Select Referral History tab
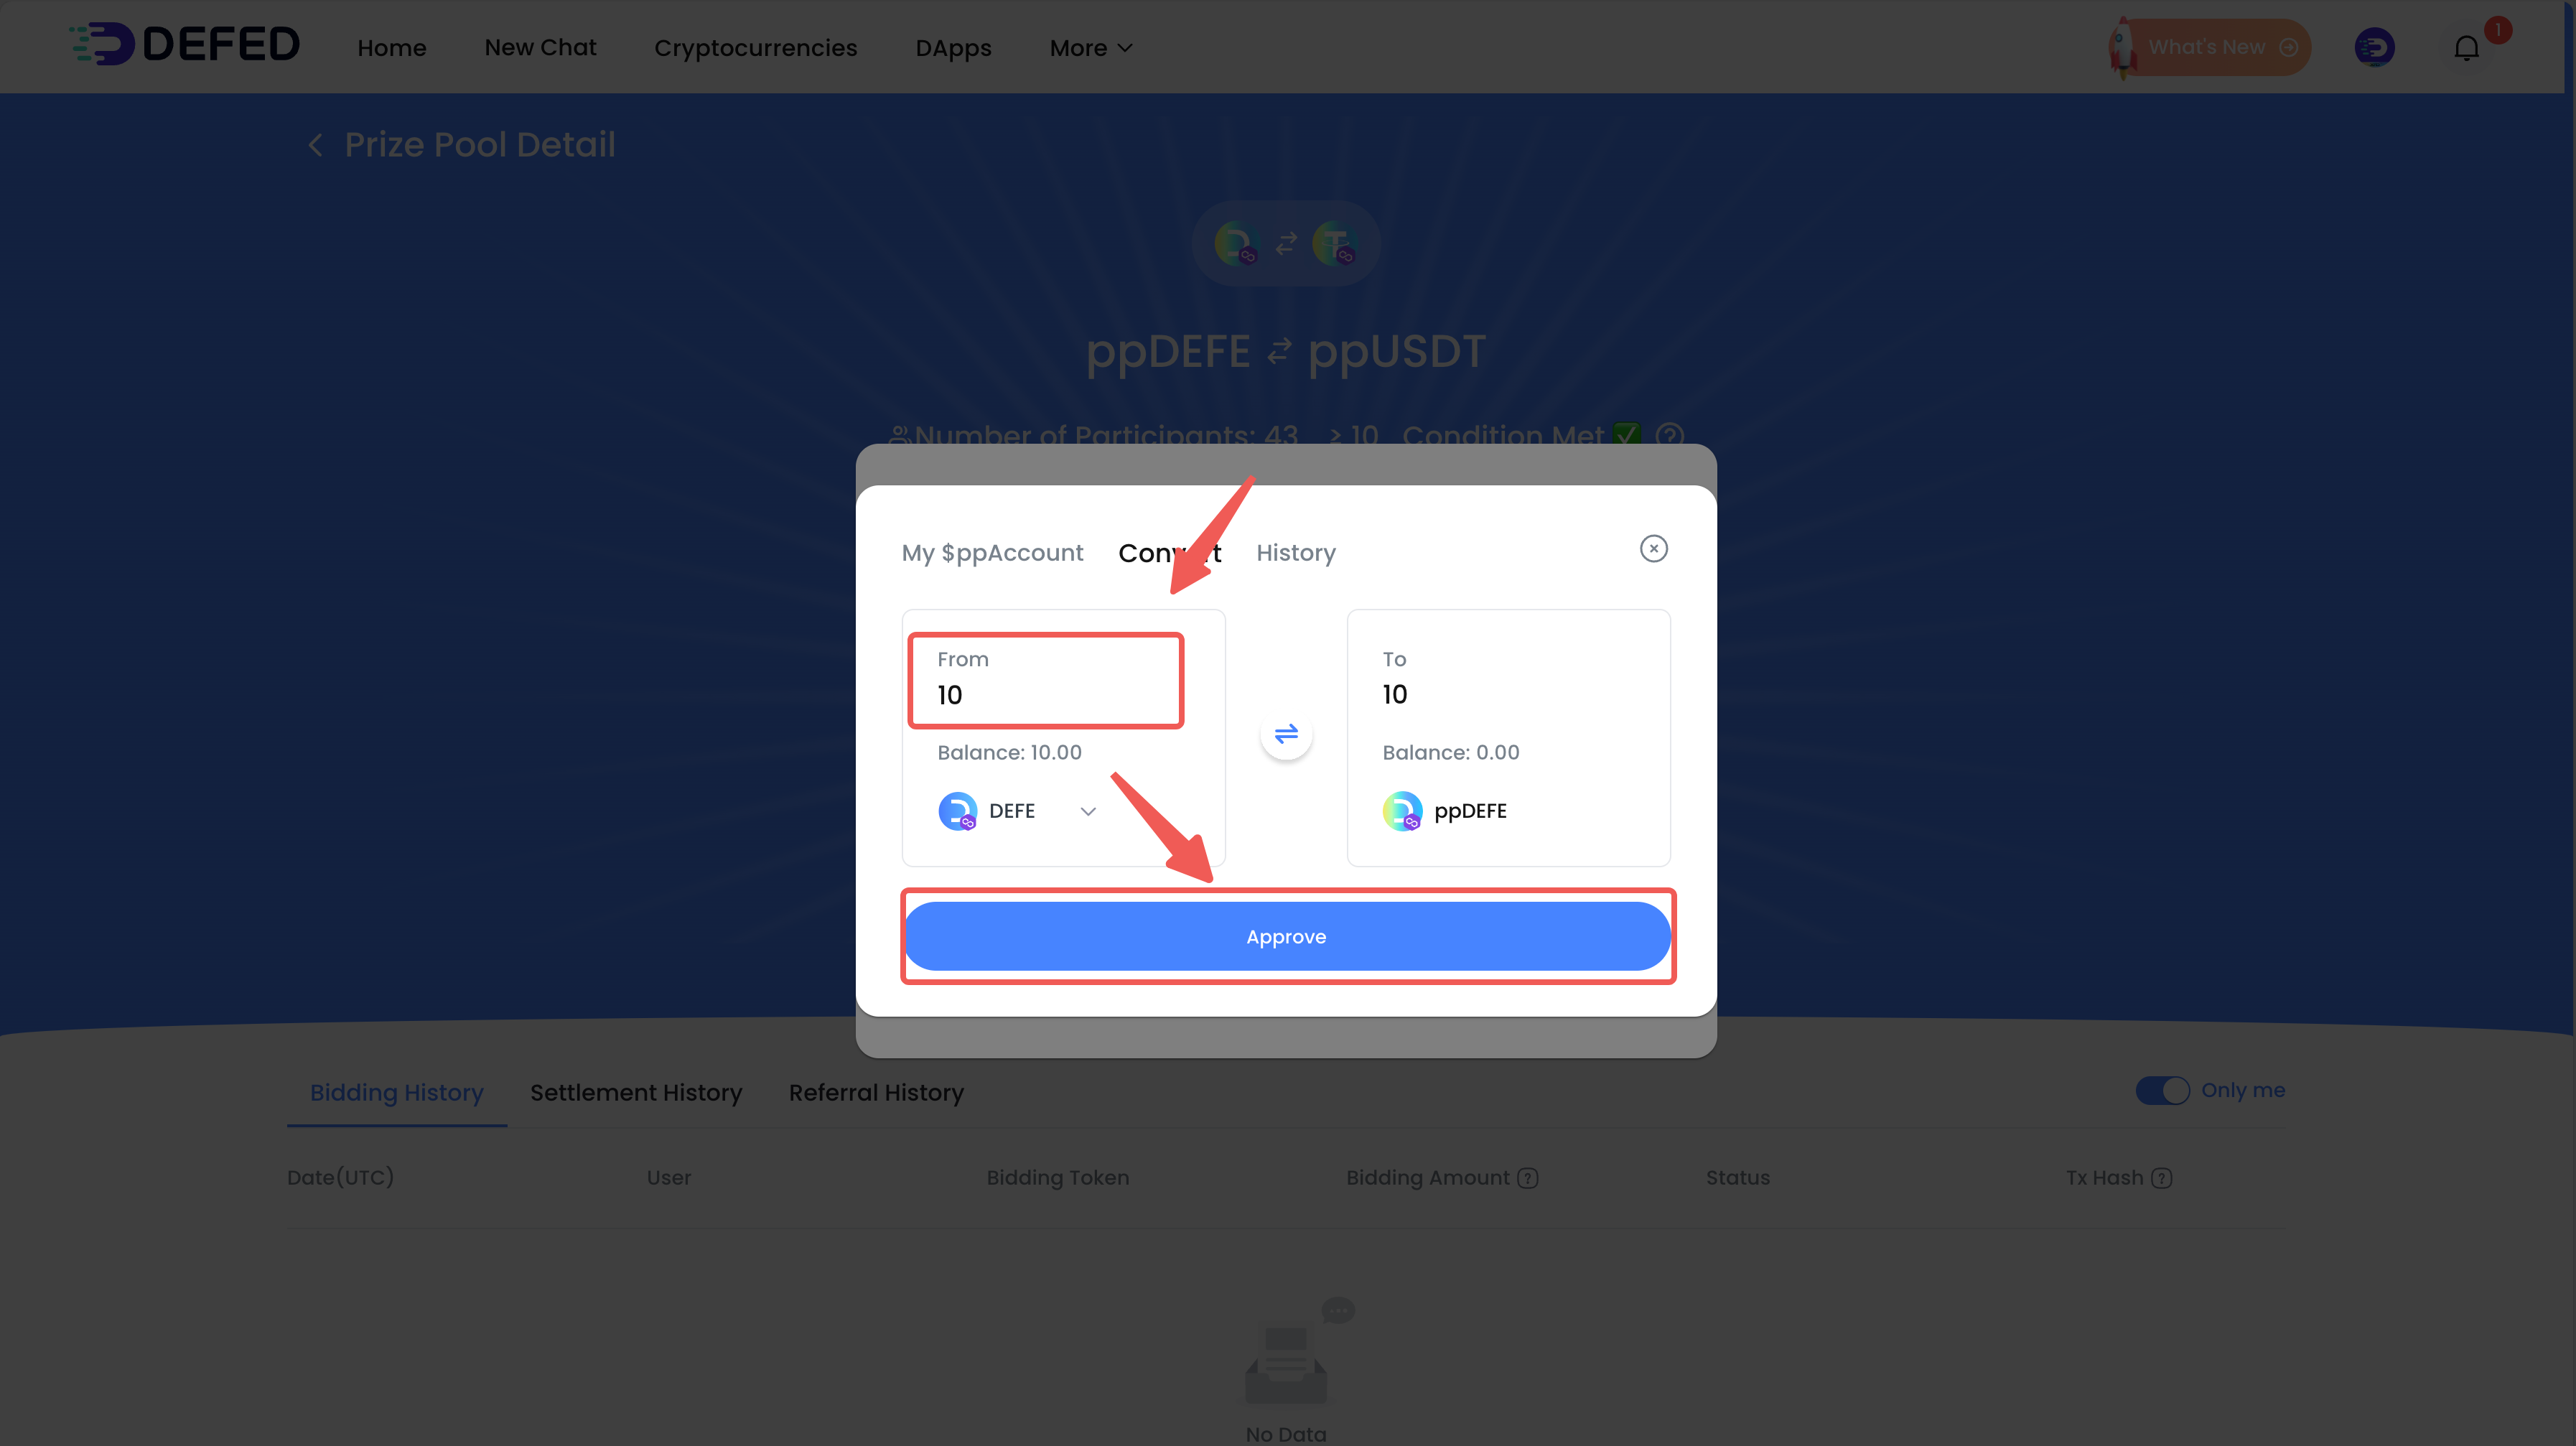The image size is (2576, 1446). coord(876,1092)
